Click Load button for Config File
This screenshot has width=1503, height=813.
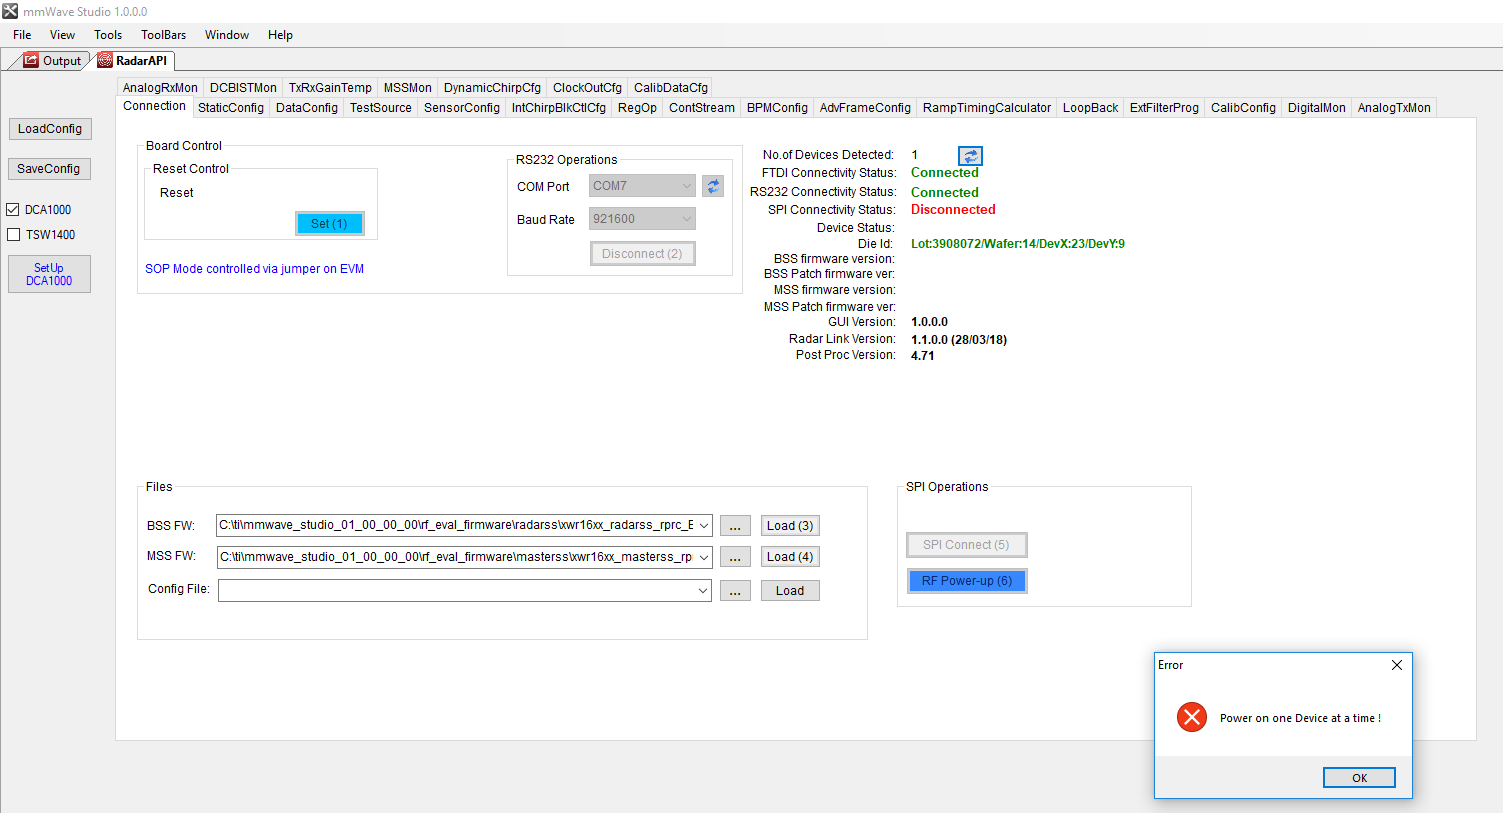click(790, 591)
